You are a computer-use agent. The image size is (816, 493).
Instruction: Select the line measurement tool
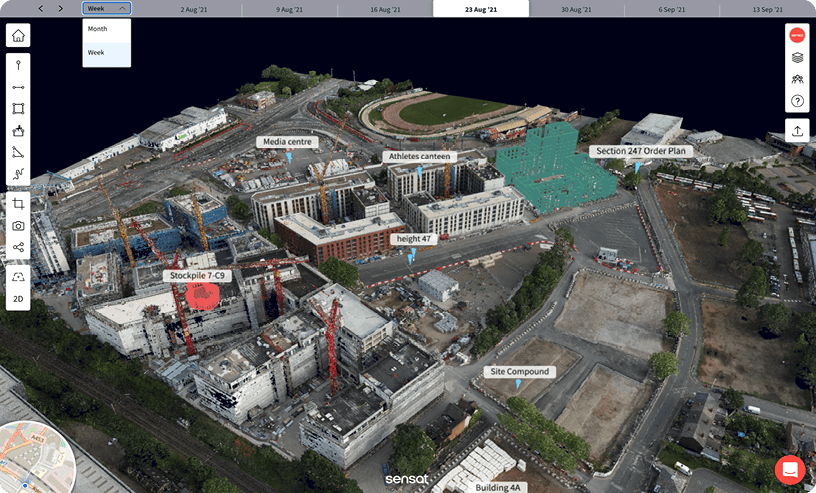[18, 87]
